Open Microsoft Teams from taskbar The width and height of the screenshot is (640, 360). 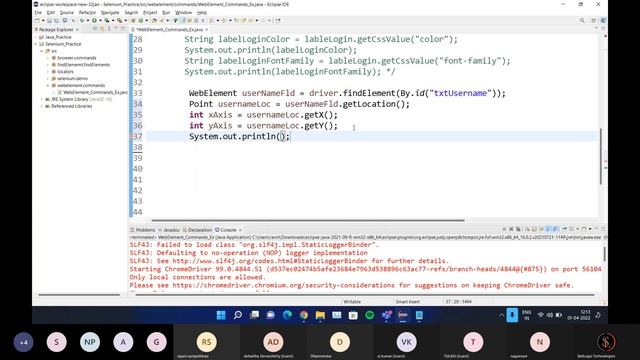pos(386,315)
